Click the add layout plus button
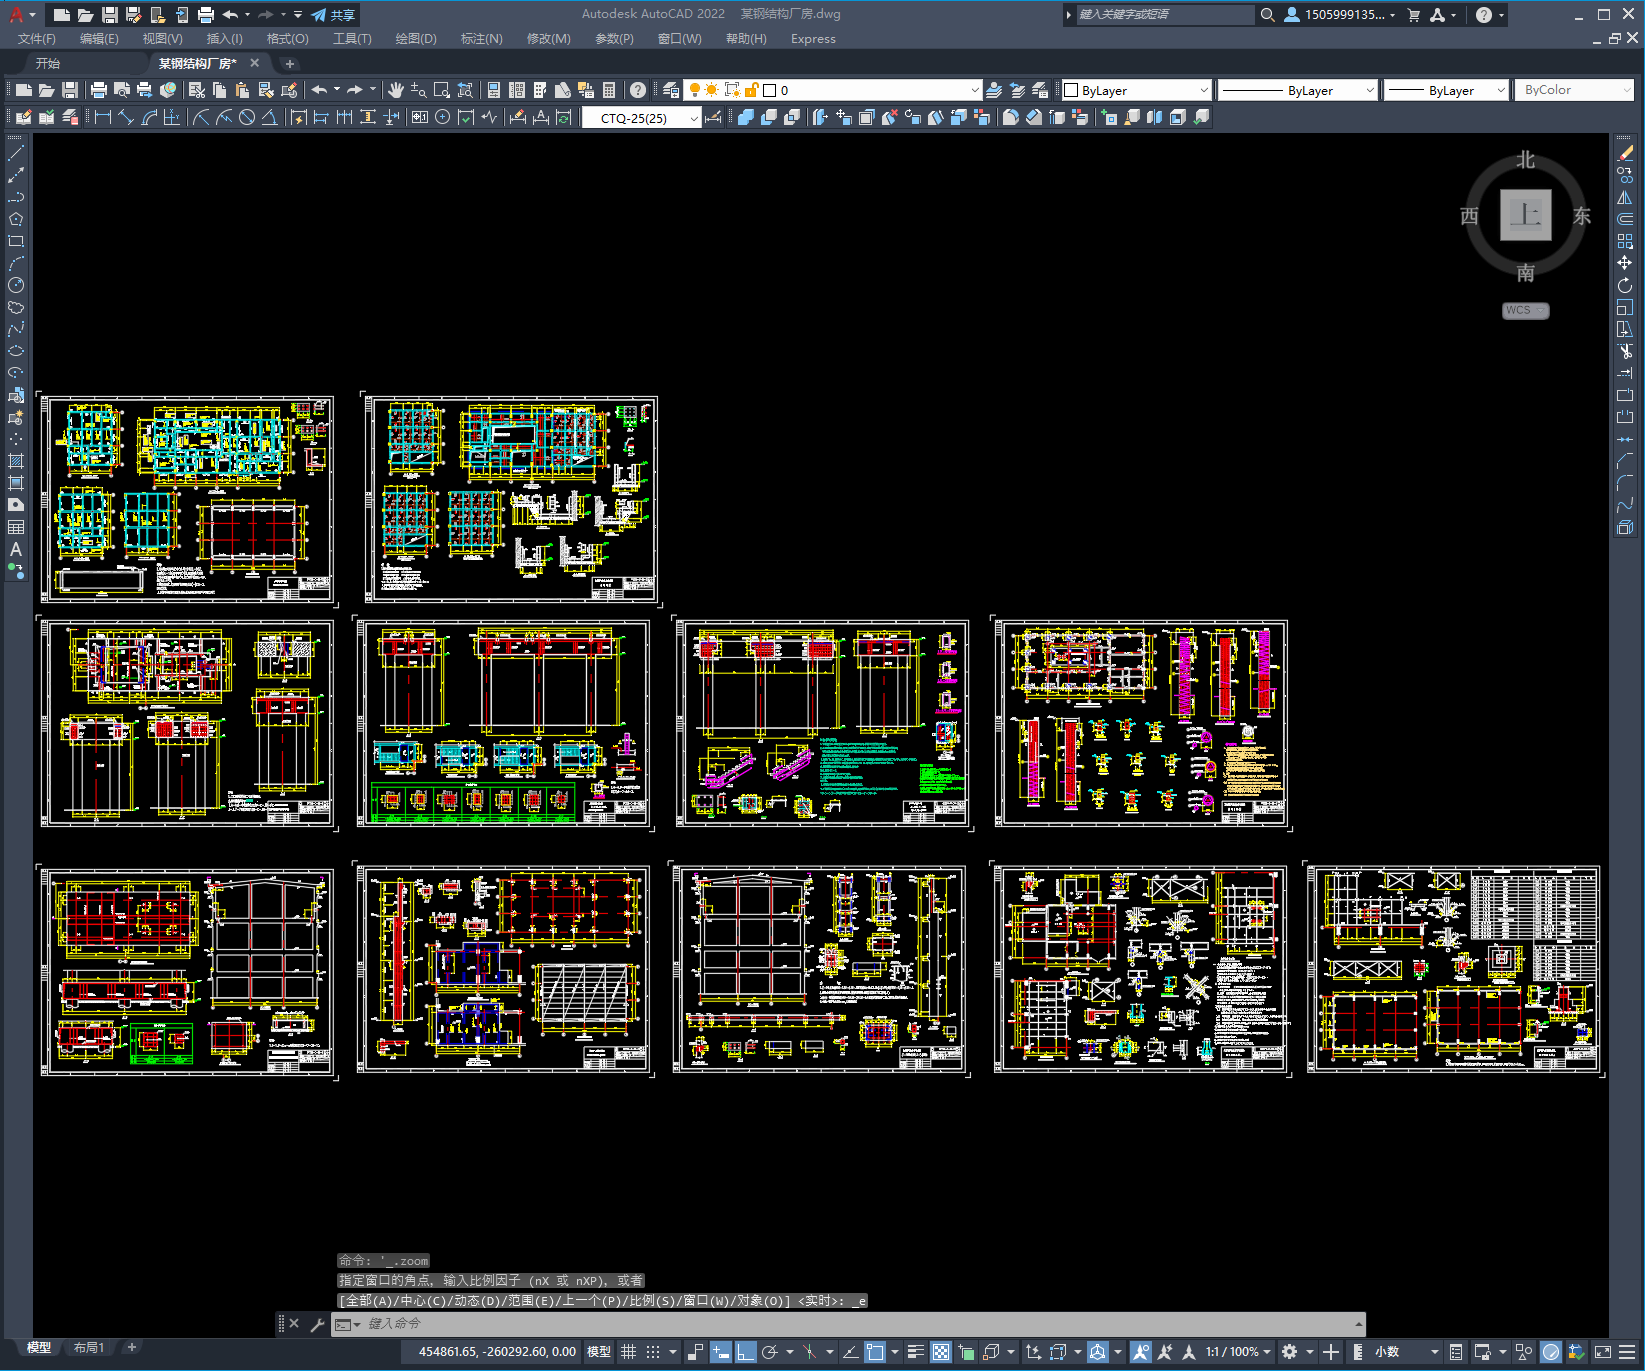This screenshot has width=1645, height=1371. [131, 1347]
